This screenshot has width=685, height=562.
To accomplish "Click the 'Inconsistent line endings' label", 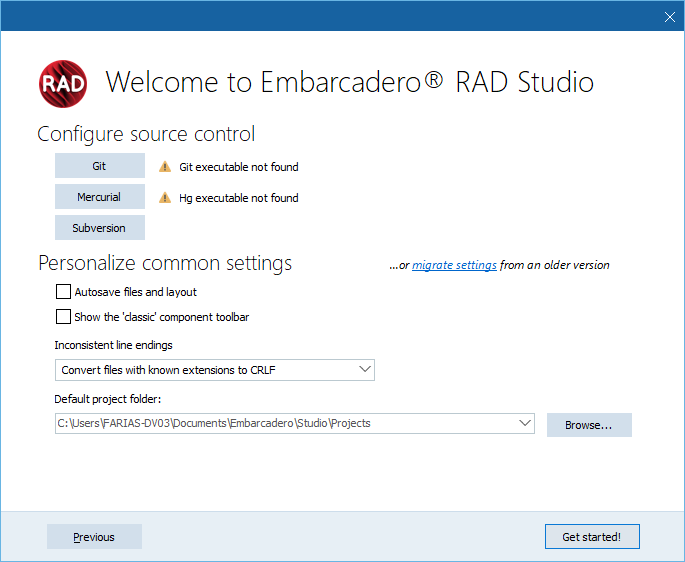I will tap(113, 345).
